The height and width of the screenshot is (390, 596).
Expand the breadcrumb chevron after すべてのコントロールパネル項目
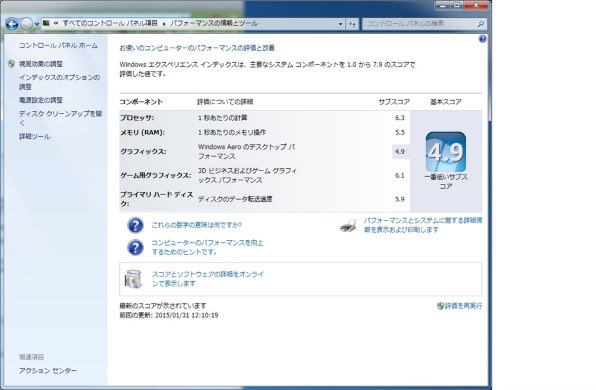tap(164, 24)
